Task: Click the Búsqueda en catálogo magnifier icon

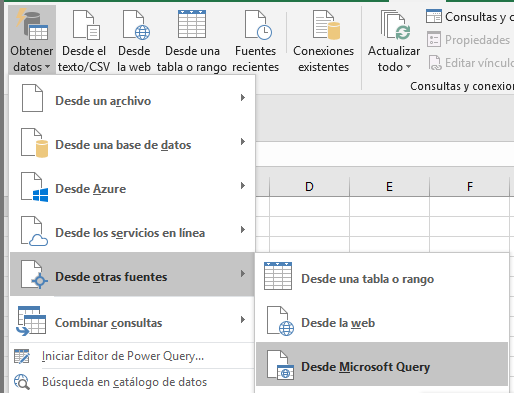Action: click(x=22, y=382)
